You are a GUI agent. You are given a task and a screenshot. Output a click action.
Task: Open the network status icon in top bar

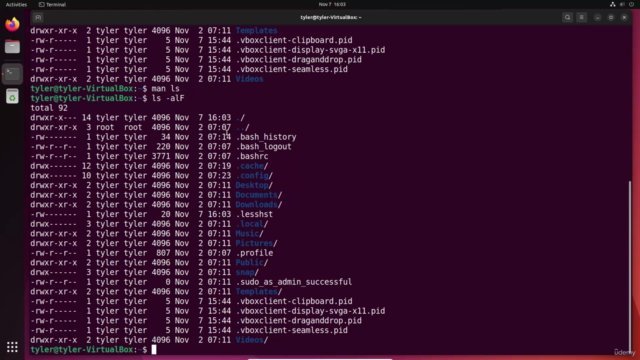[x=613, y=4]
